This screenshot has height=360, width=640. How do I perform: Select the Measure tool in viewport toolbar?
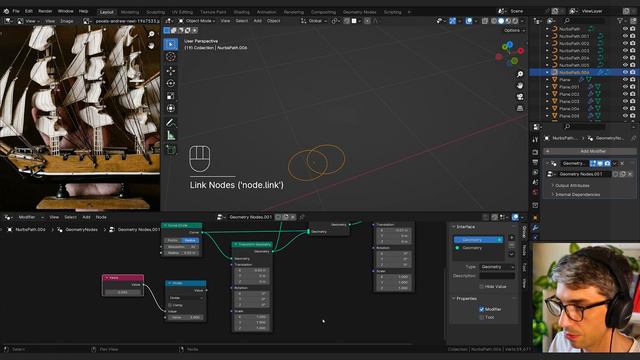pos(171,136)
